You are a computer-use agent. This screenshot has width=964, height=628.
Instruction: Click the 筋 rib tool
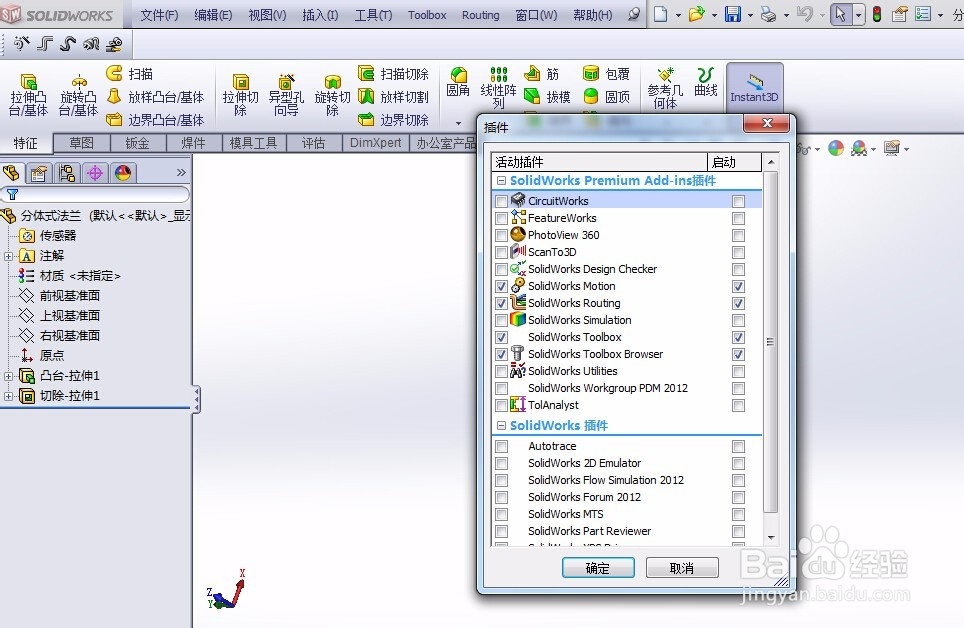542,74
